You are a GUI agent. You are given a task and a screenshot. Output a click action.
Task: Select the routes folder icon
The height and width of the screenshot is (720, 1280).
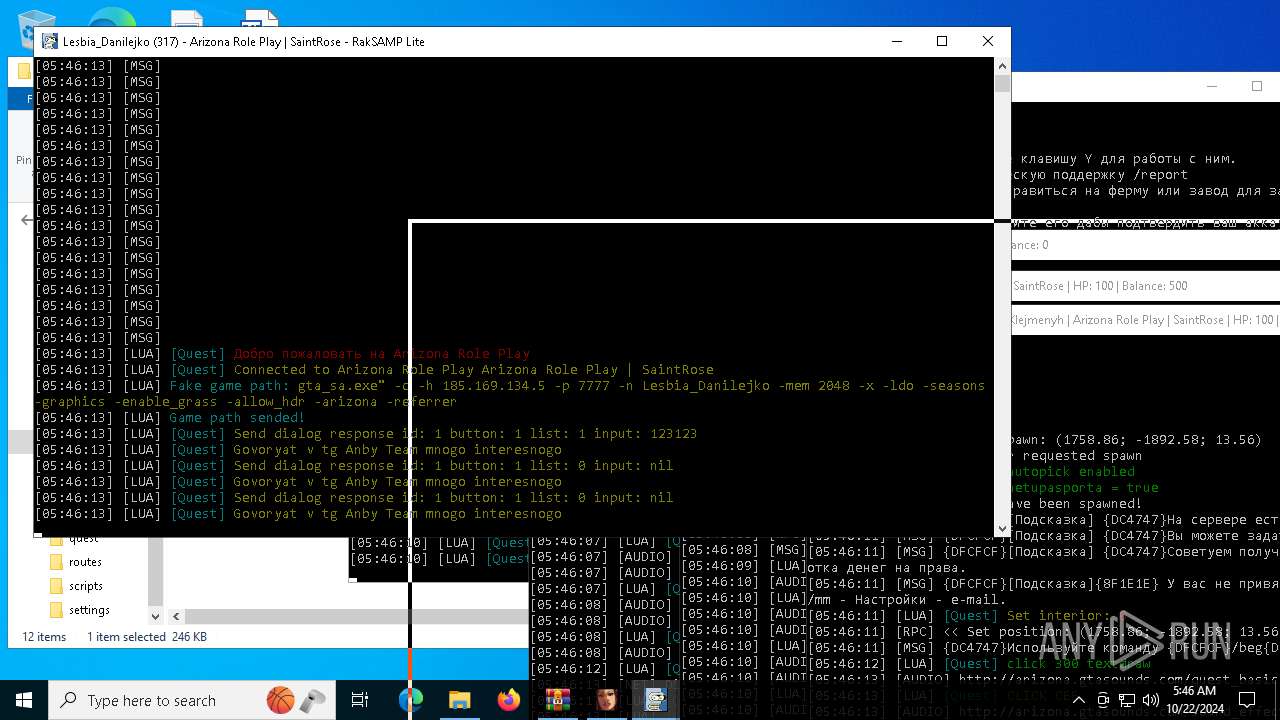[x=56, y=562]
